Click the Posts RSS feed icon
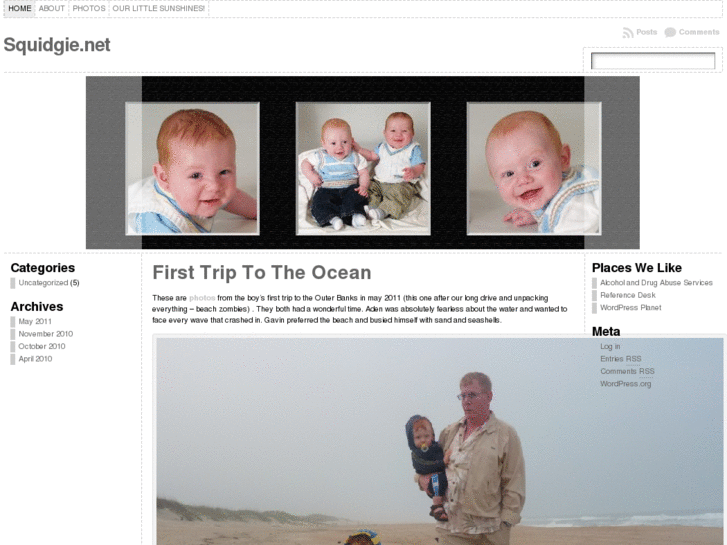Screen dimensions: 727x545 point(628,32)
